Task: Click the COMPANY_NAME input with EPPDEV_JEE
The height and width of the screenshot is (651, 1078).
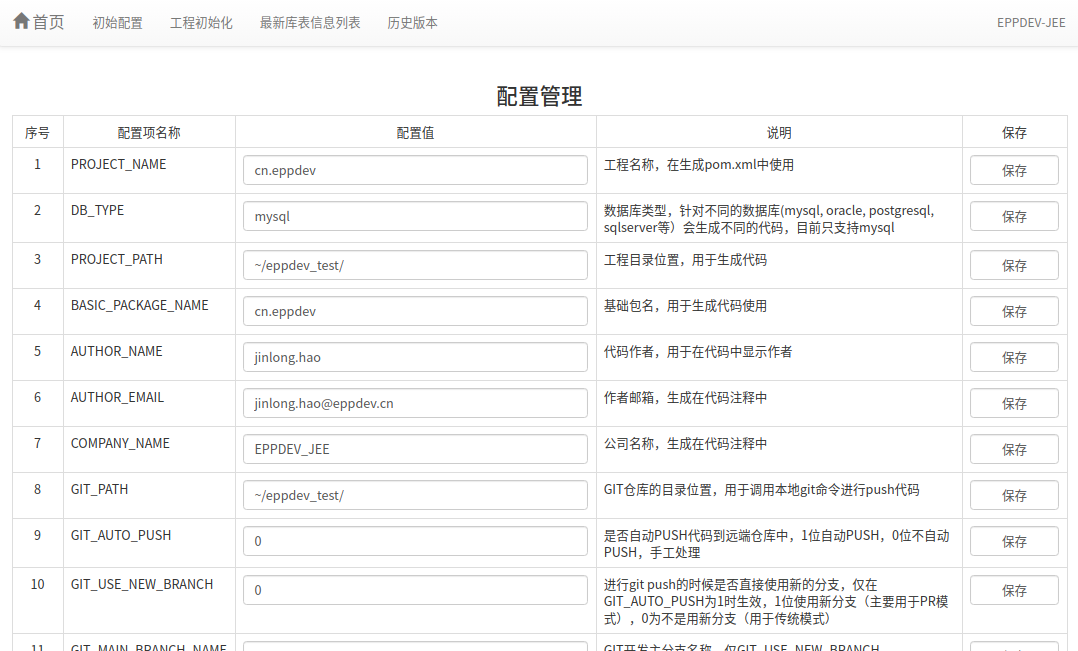Action: (415, 450)
